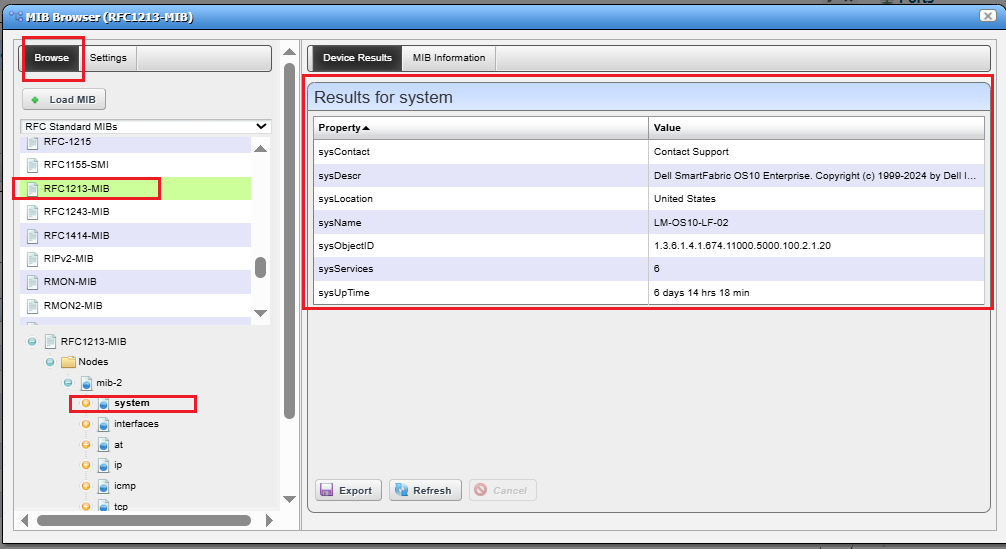The image size is (1006, 549).
Task: Click the horizontal scrollbar under the tree
Action: 144,520
